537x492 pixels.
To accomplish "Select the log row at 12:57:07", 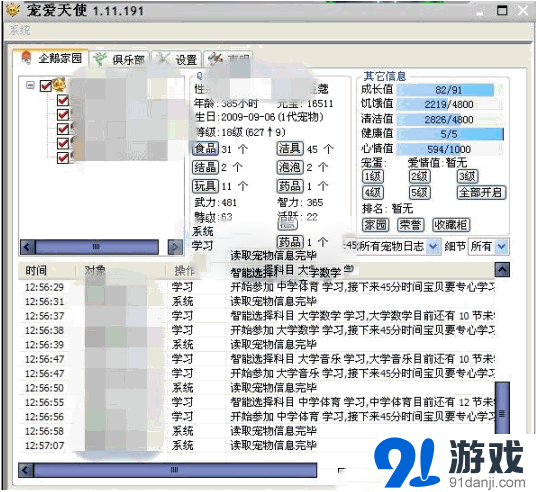I will pos(258,445).
